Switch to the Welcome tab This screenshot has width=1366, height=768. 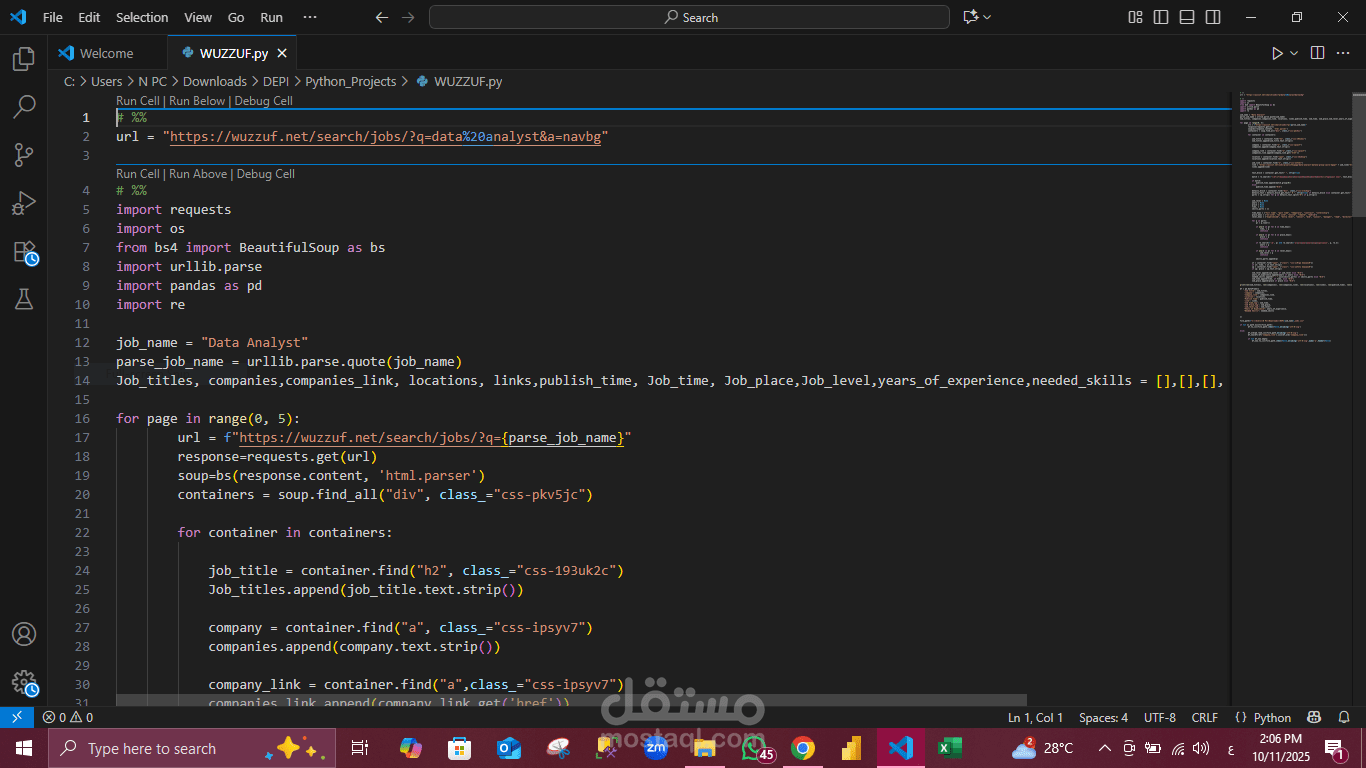click(x=107, y=52)
